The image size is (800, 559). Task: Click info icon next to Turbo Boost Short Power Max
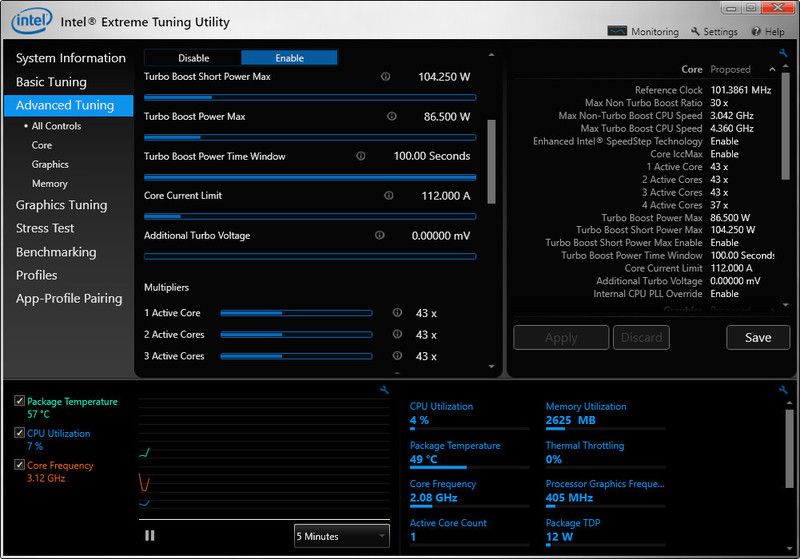385,77
